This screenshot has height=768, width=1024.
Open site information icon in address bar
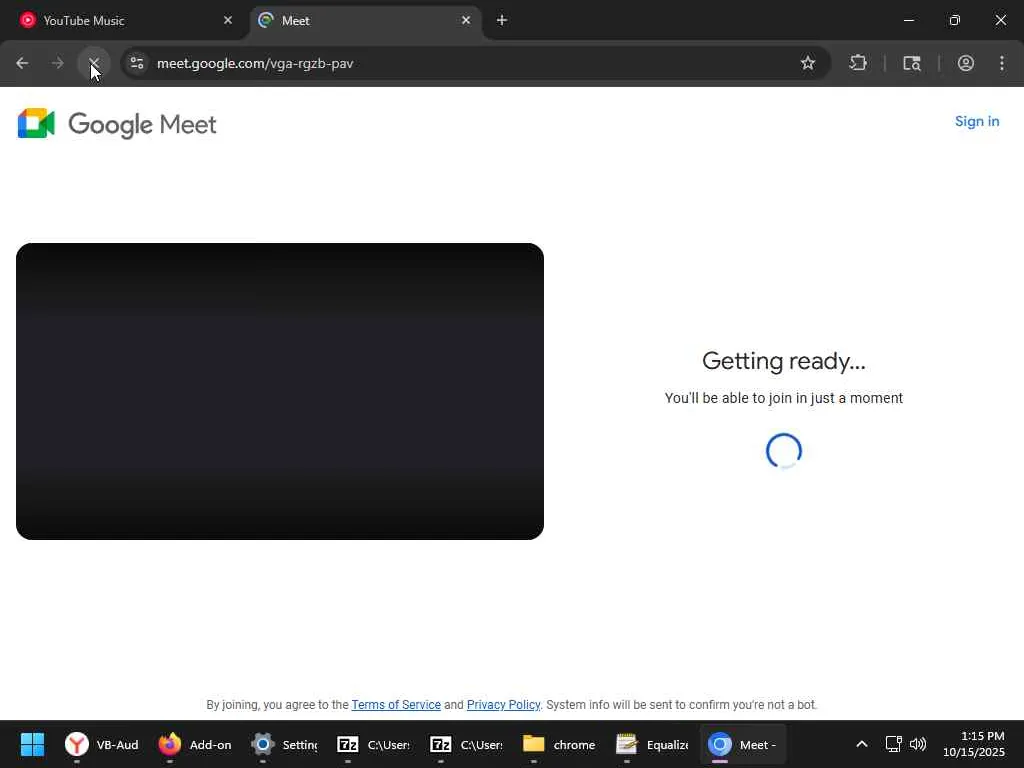pyautogui.click(x=137, y=63)
